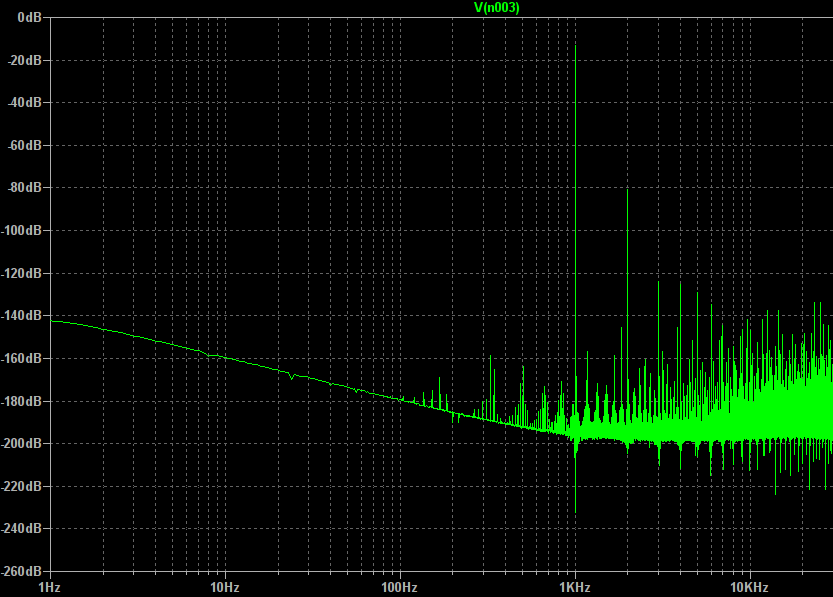Click the 10KHz frequency axis label
This screenshot has width=833, height=597.
[750, 587]
